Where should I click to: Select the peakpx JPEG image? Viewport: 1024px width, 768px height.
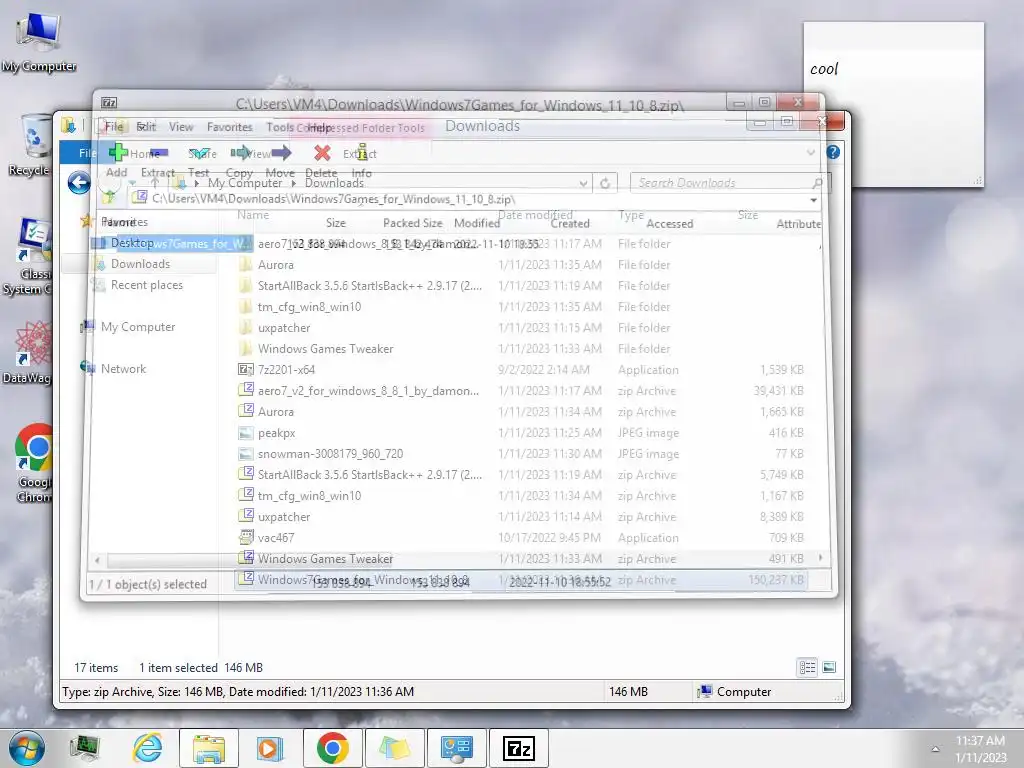522,432
